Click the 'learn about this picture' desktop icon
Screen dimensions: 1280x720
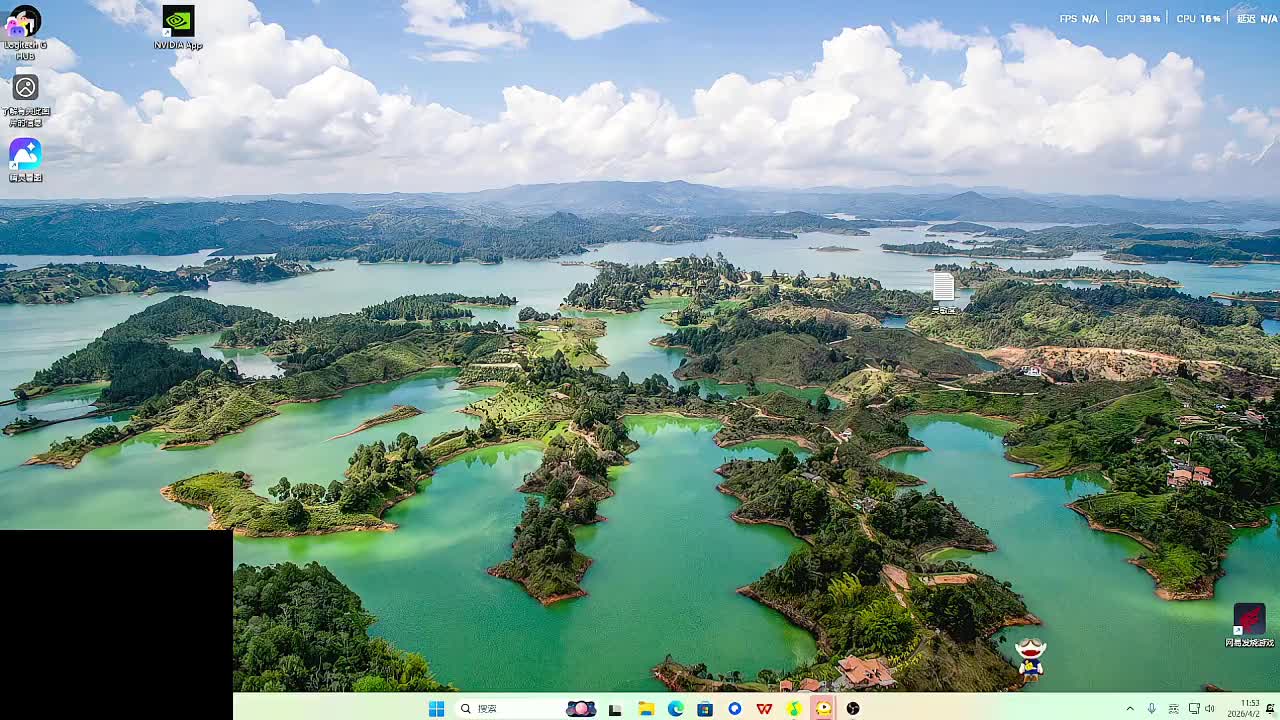(x=25, y=89)
